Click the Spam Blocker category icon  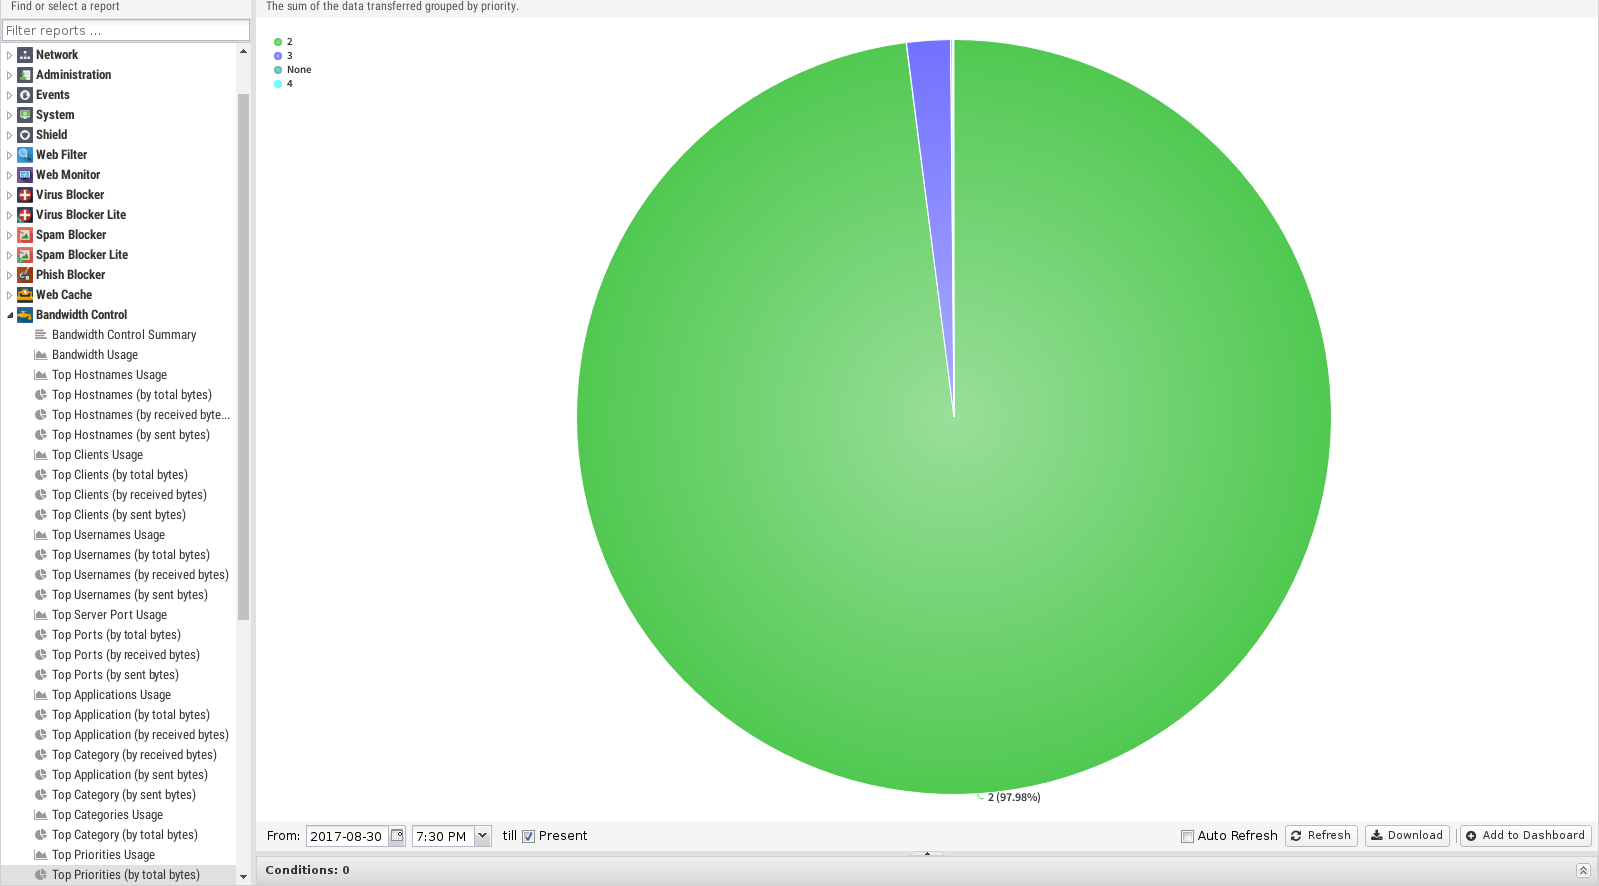25,235
